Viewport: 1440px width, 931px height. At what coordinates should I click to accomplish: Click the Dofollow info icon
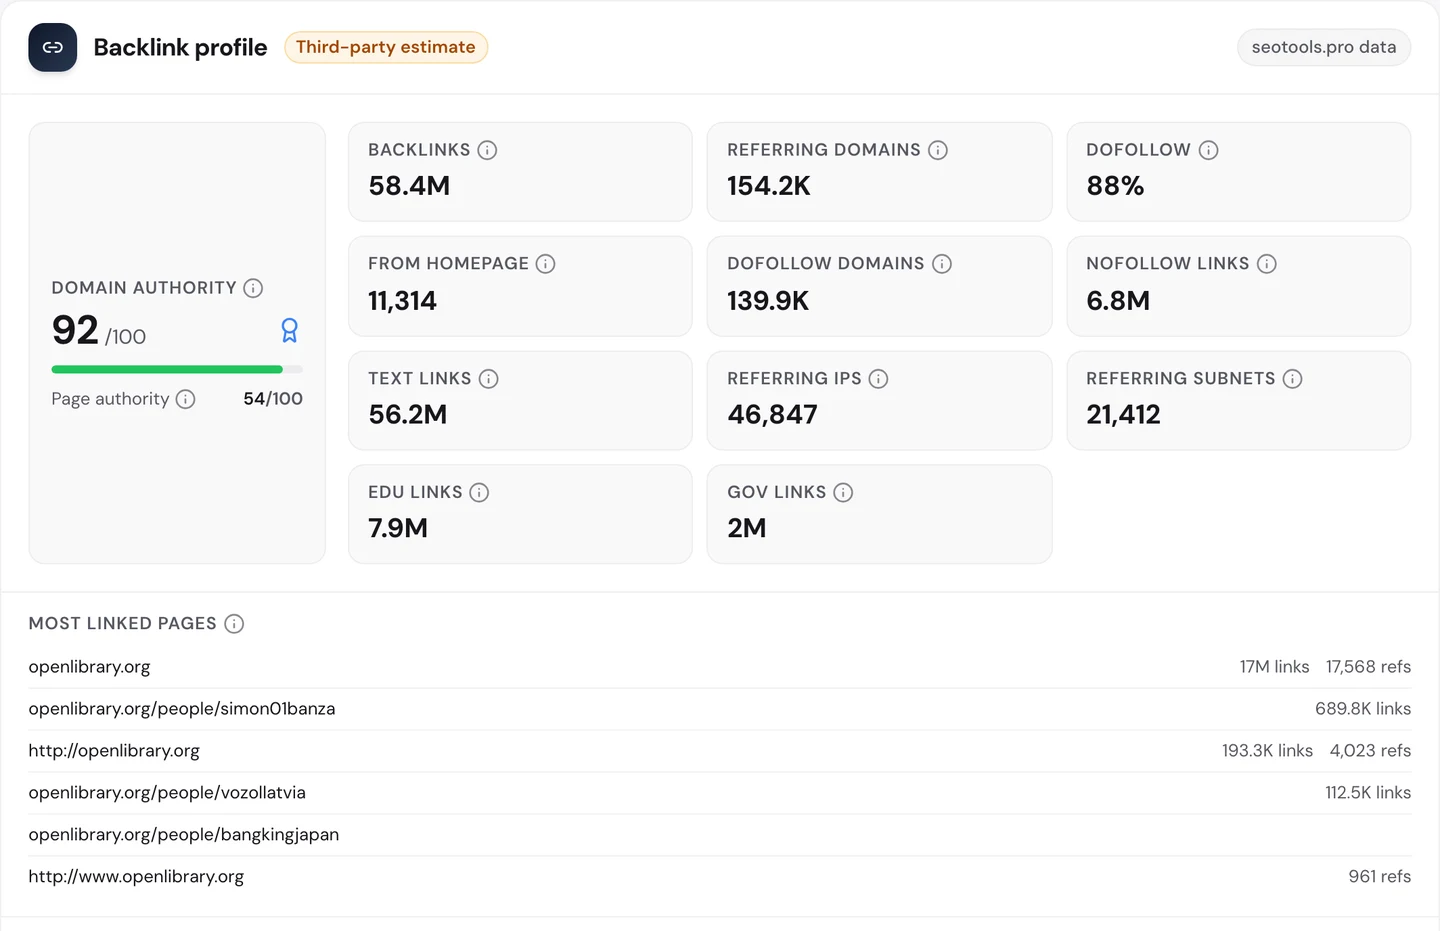tap(1209, 150)
